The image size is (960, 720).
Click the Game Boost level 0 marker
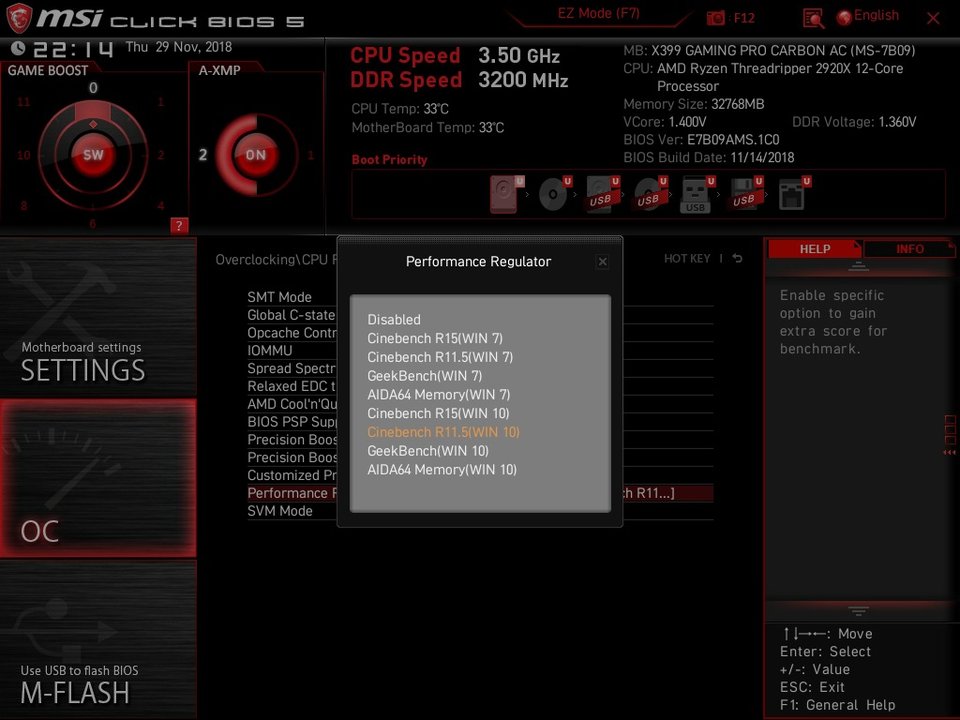click(93, 88)
